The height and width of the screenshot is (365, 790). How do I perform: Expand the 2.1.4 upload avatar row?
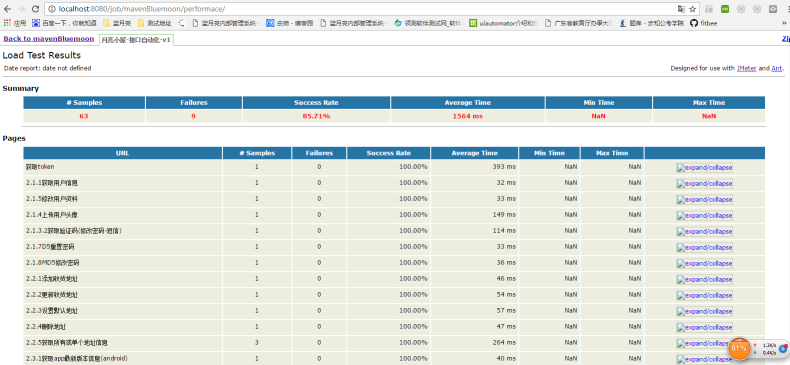[704, 216]
